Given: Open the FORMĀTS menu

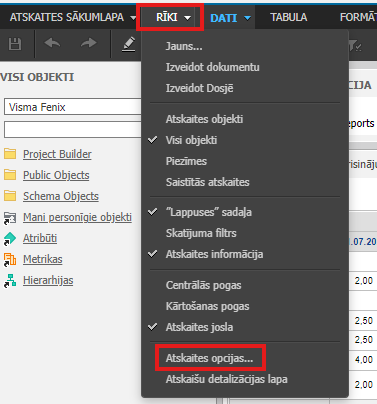Looking at the screenshot, I should [358, 17].
